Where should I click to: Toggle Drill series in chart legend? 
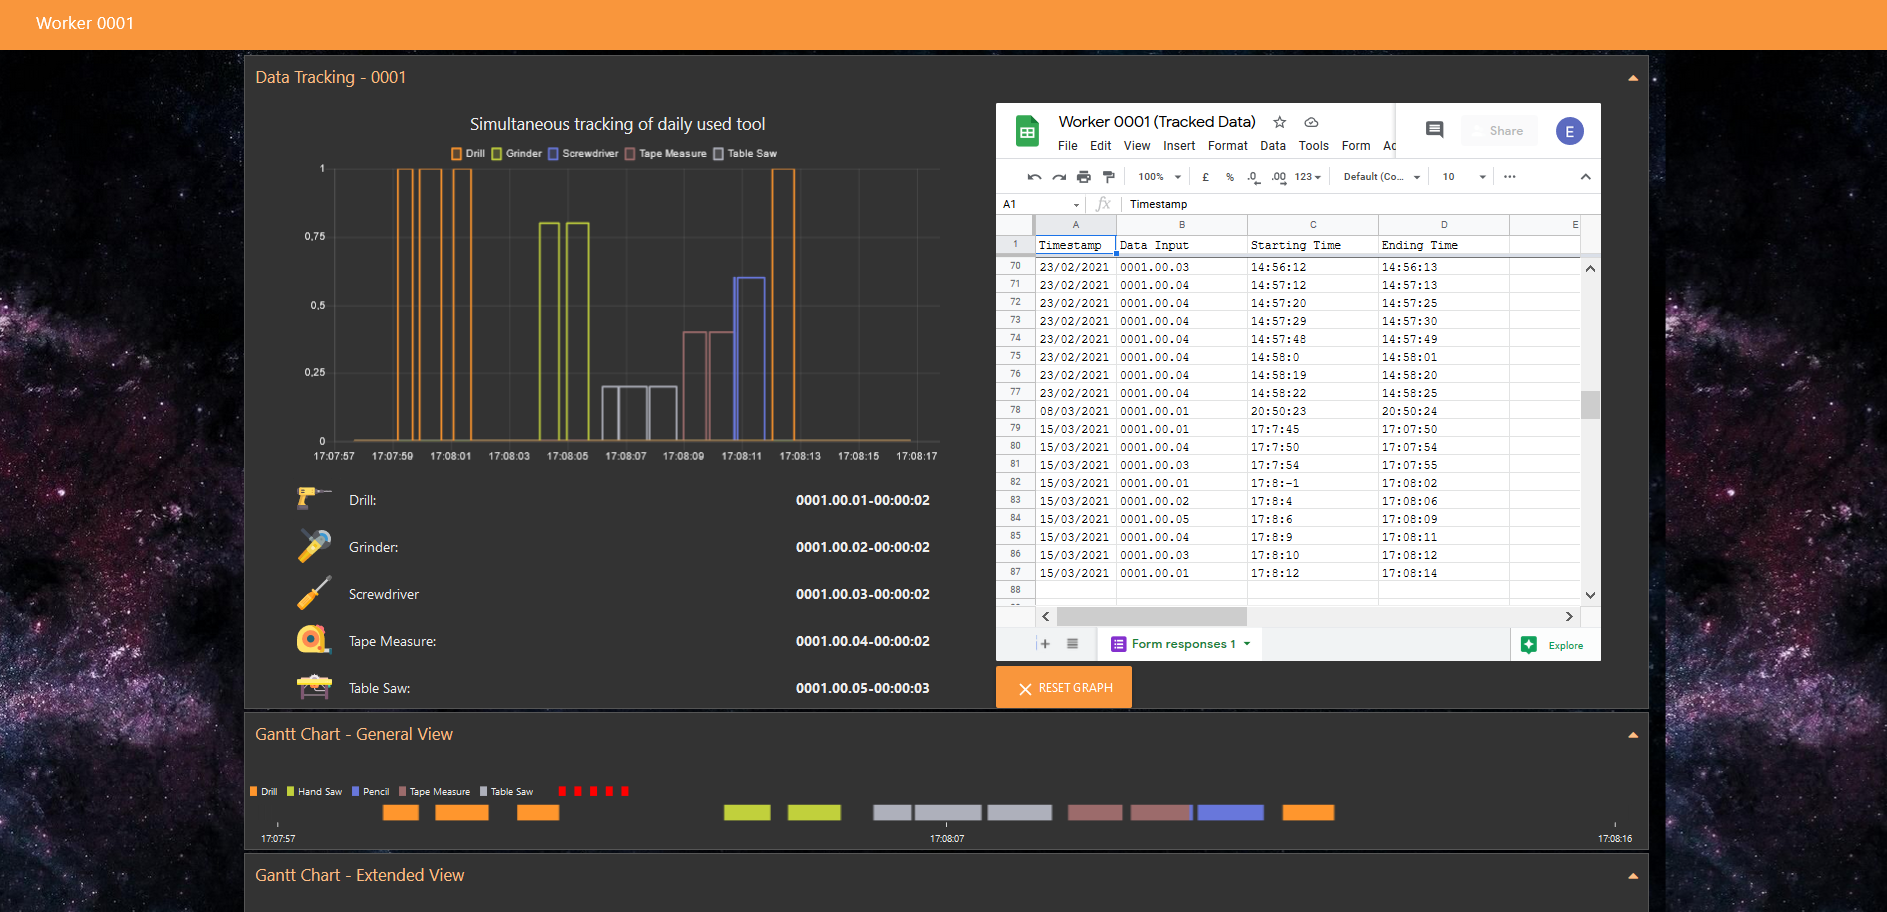click(467, 154)
